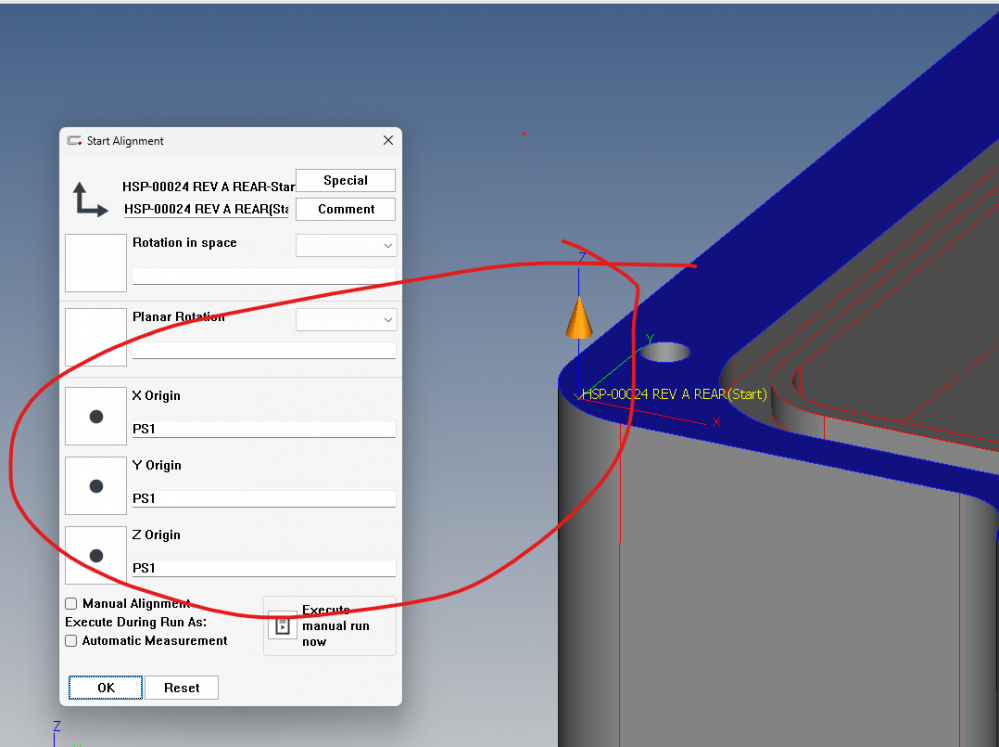Screen dimensions: 999x747
Task: Click the orange cone Z-axis arrow
Action: pos(579,318)
